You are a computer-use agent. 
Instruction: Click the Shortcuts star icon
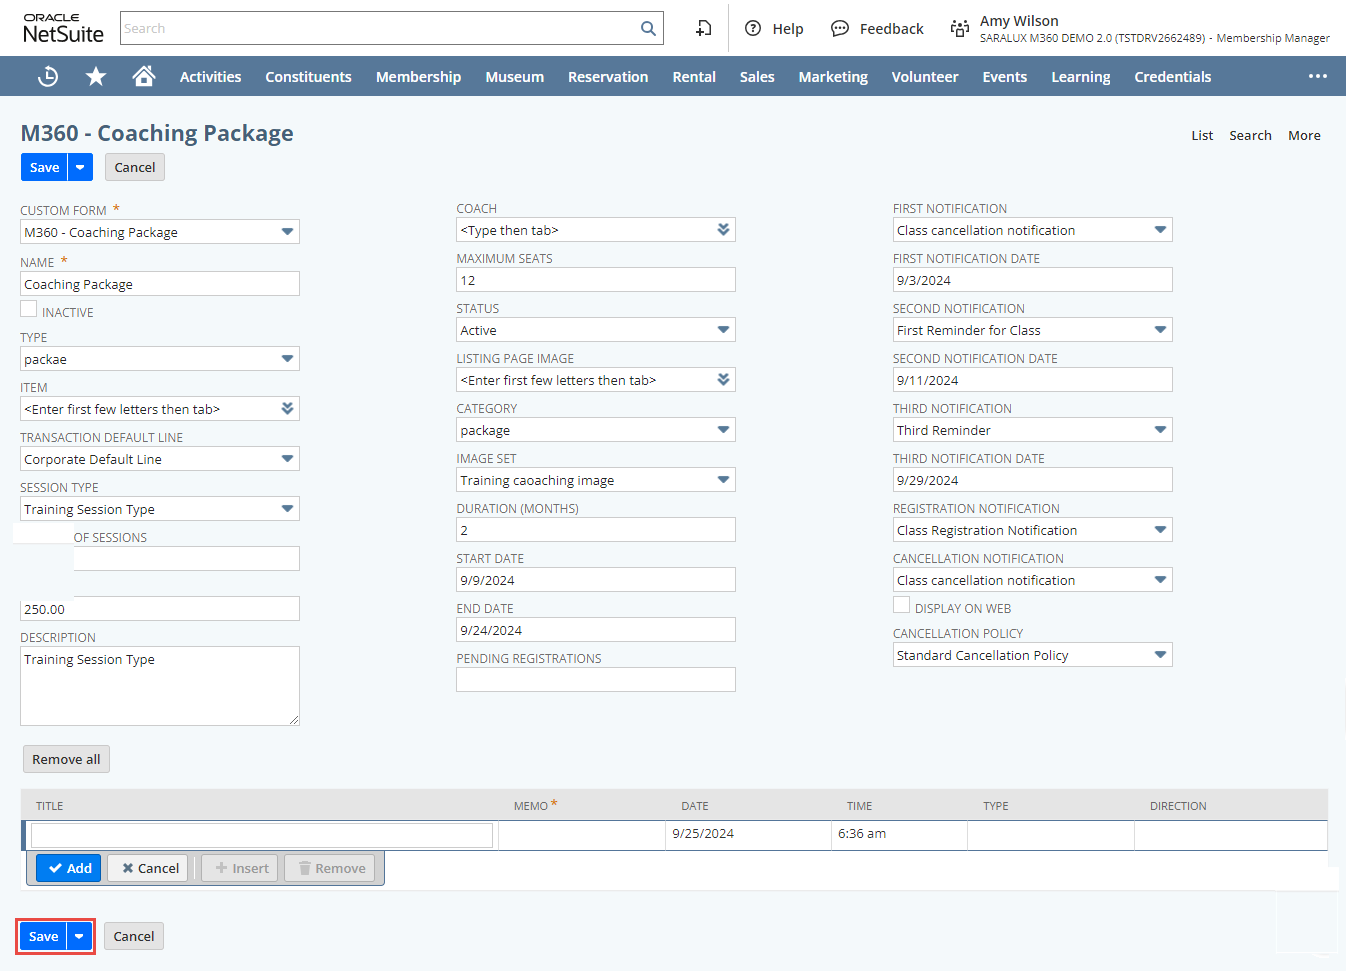[x=96, y=77]
